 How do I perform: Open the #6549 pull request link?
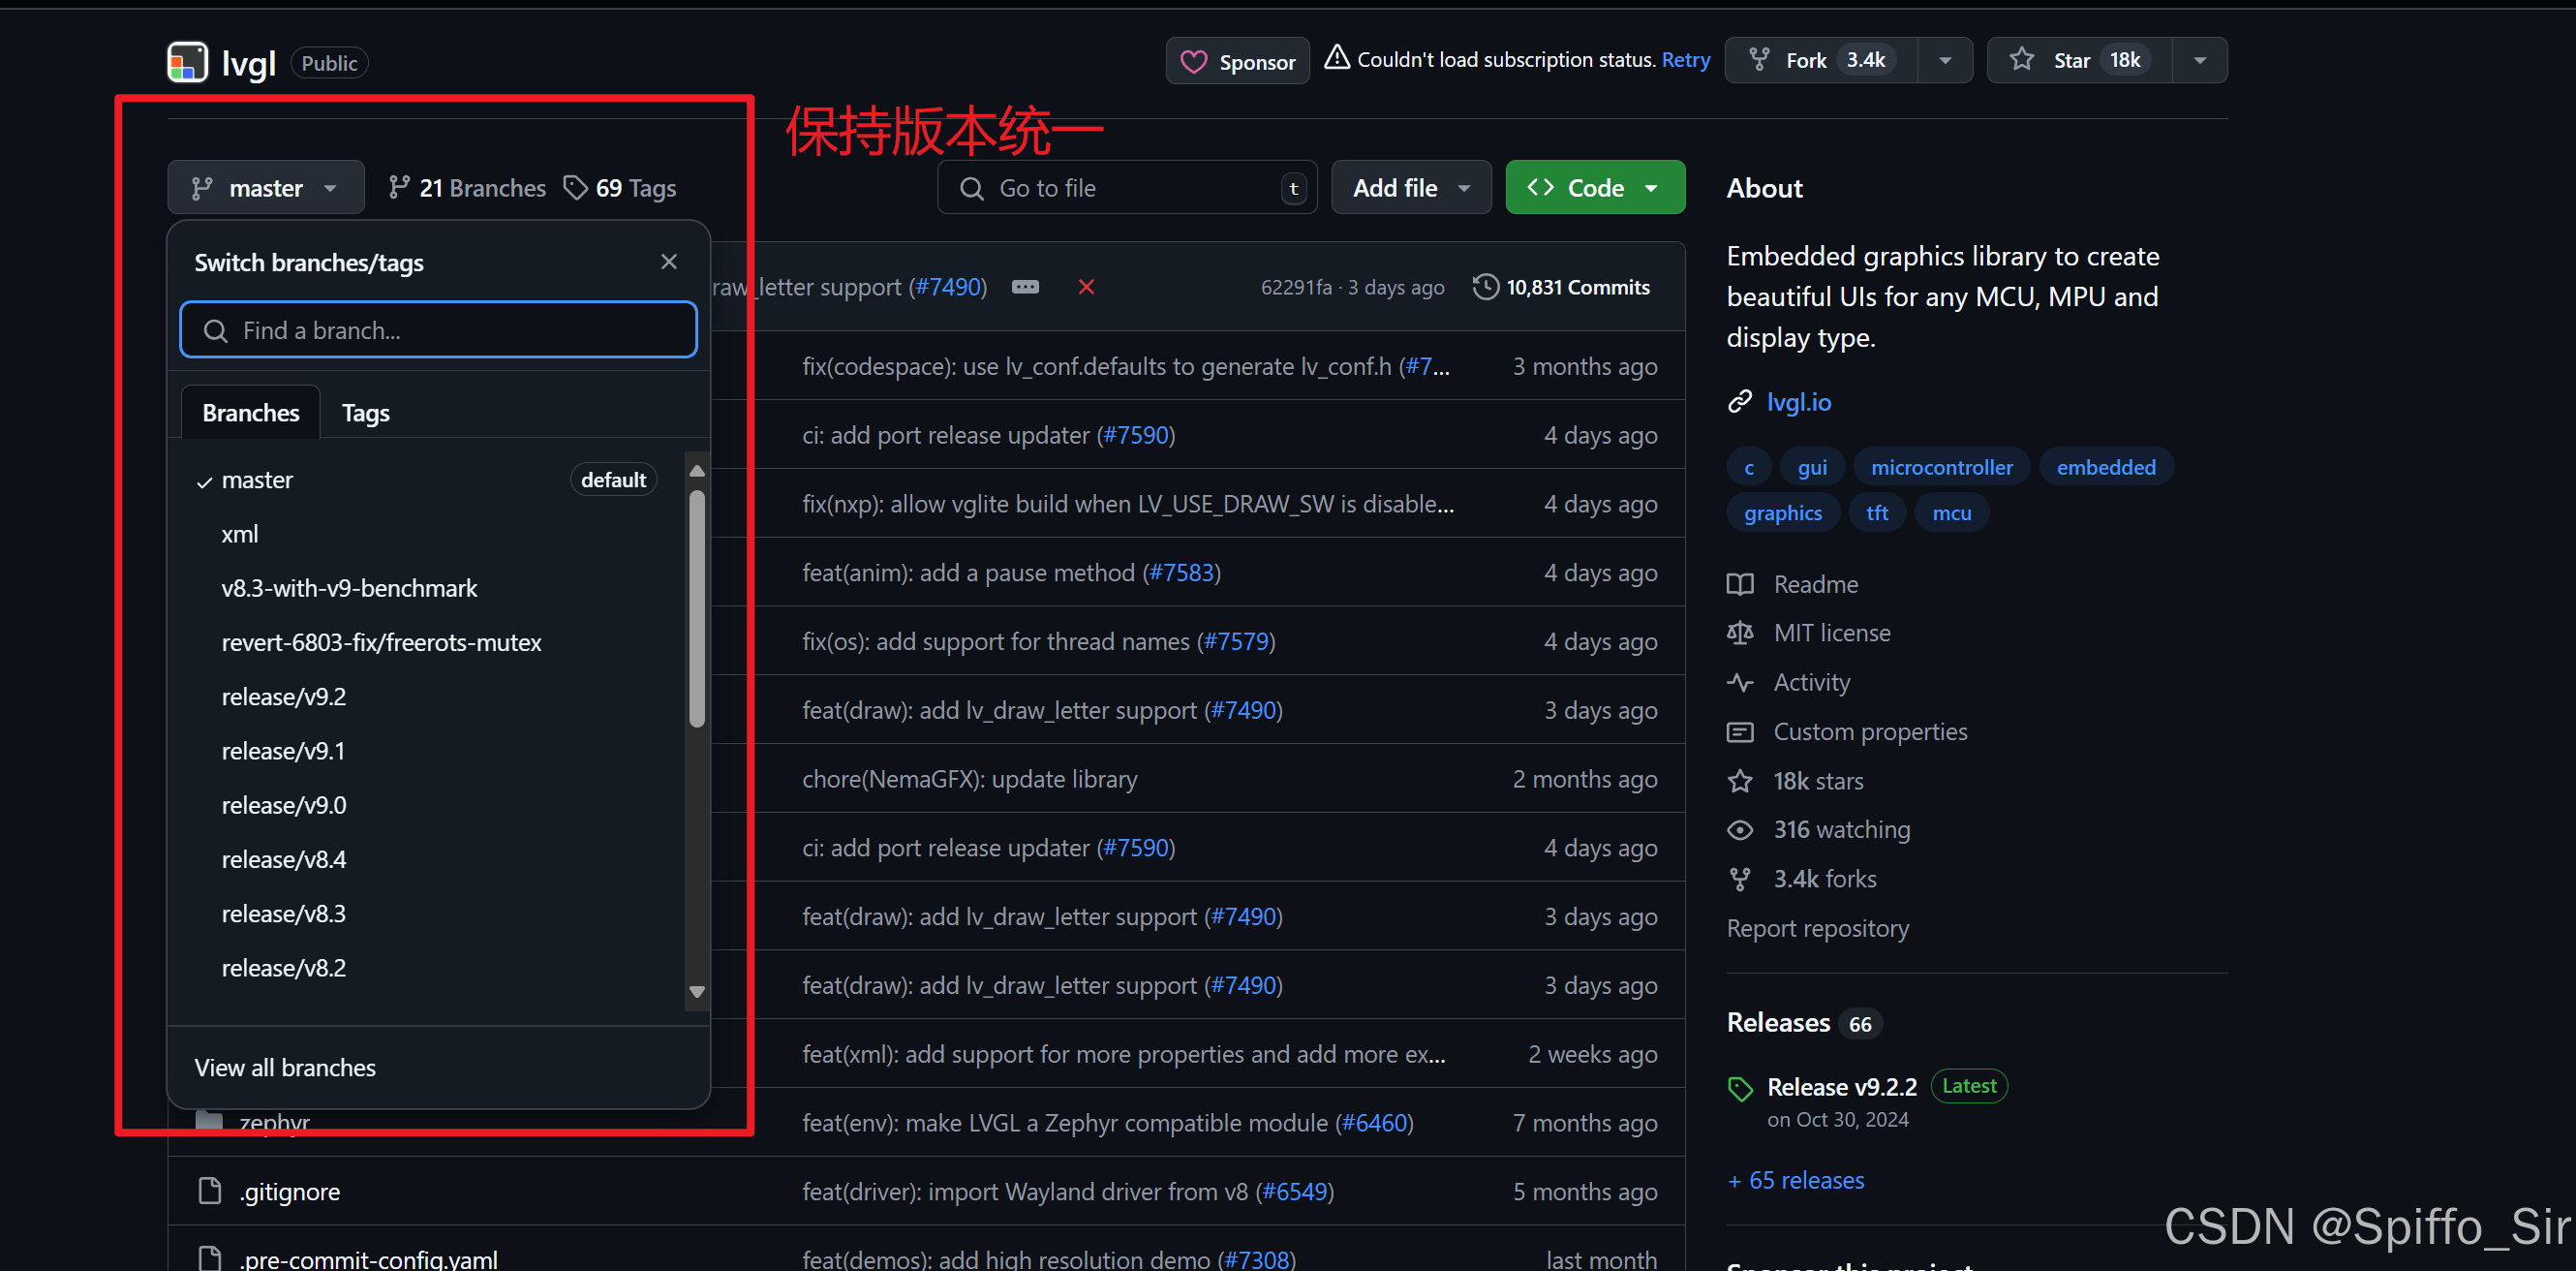tap(1295, 1192)
